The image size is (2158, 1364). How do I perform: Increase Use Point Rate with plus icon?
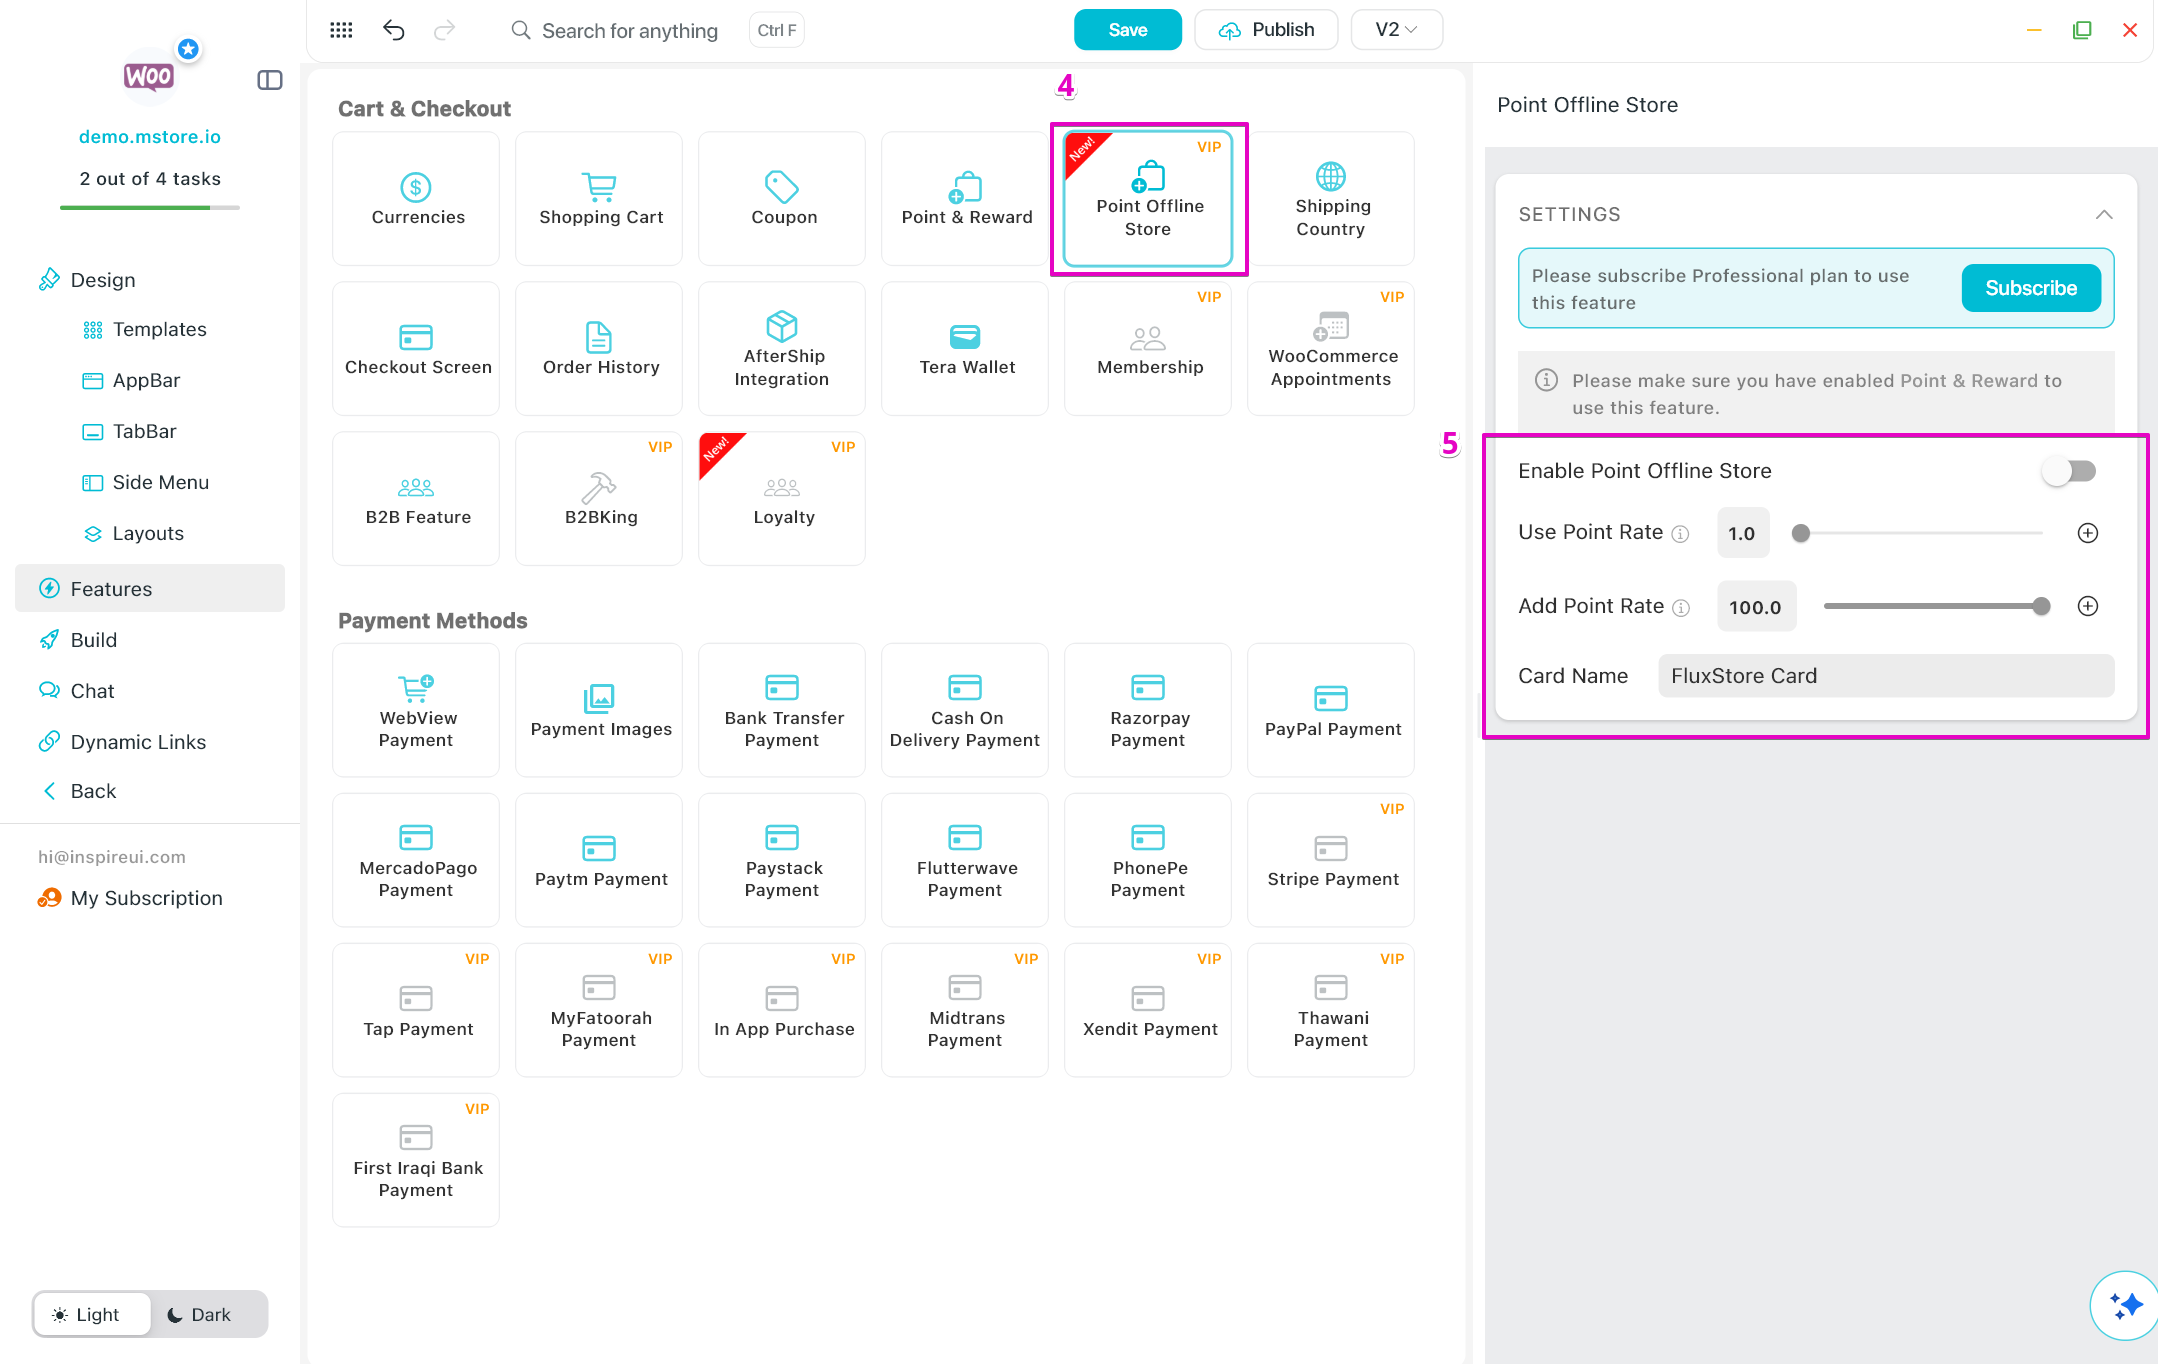2088,533
